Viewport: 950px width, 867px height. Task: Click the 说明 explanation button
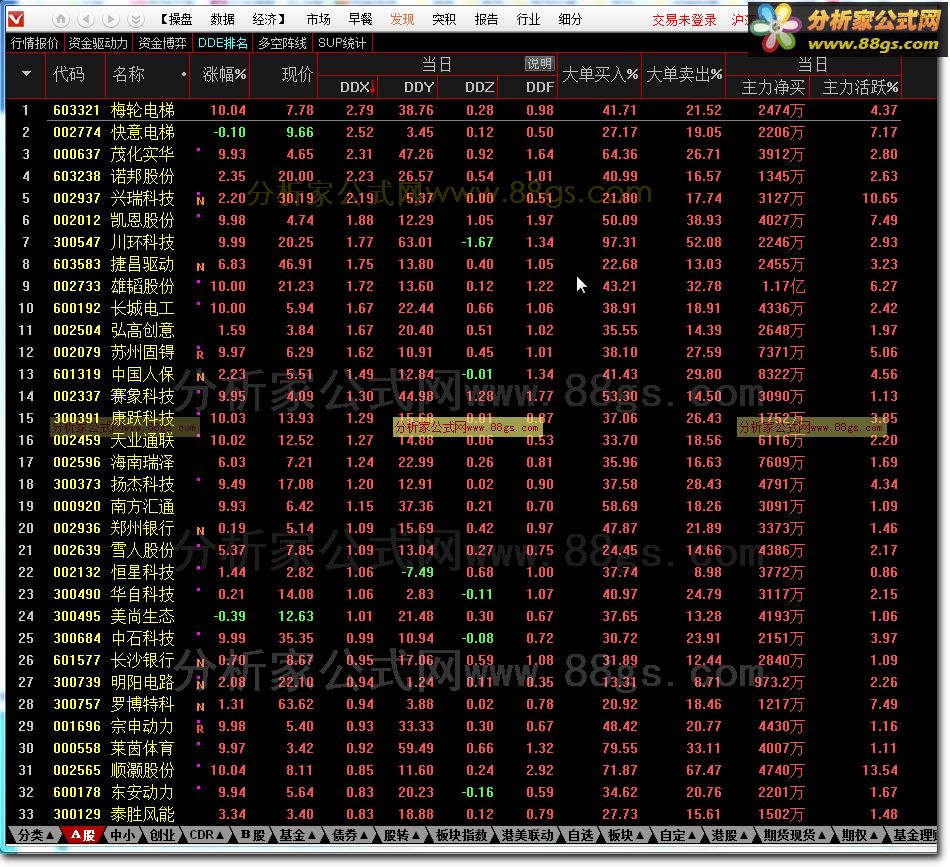[x=539, y=64]
